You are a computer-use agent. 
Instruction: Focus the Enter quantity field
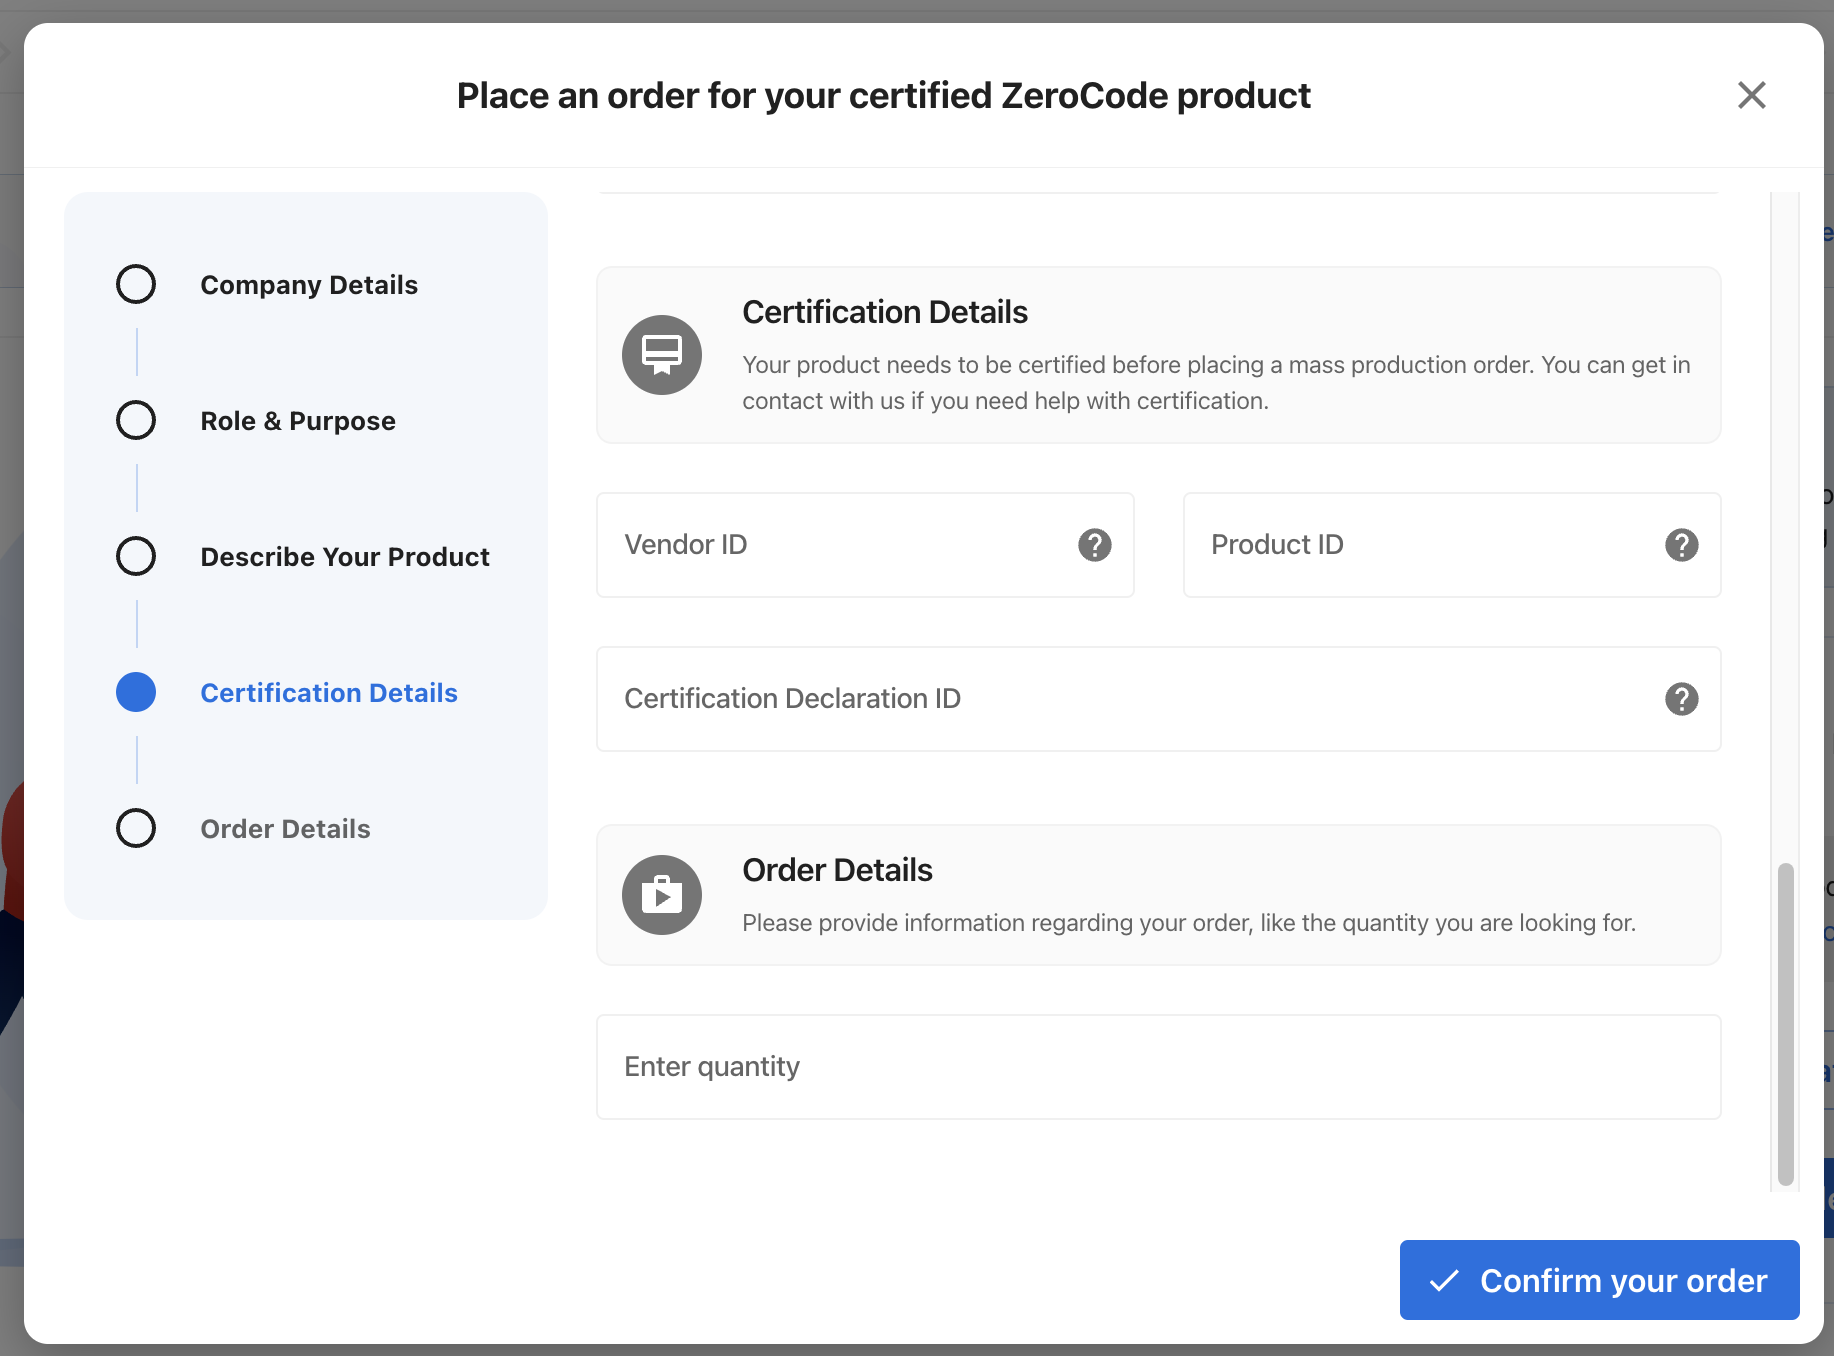click(1159, 1067)
